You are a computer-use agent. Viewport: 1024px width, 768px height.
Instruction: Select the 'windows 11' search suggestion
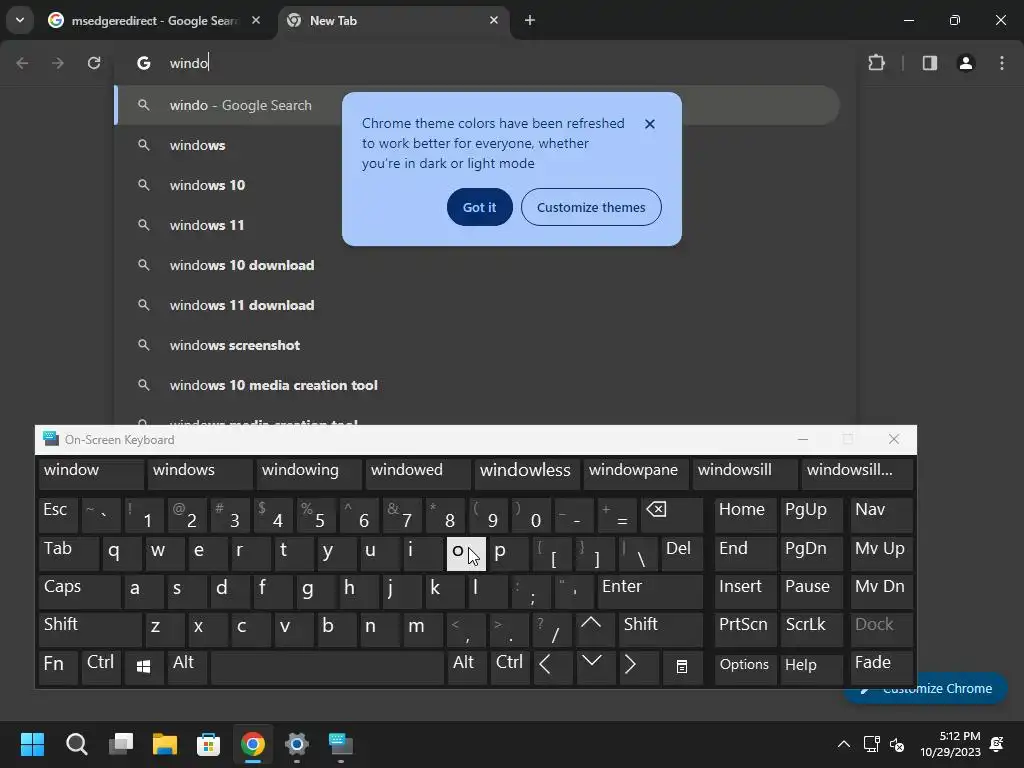[477, 225]
